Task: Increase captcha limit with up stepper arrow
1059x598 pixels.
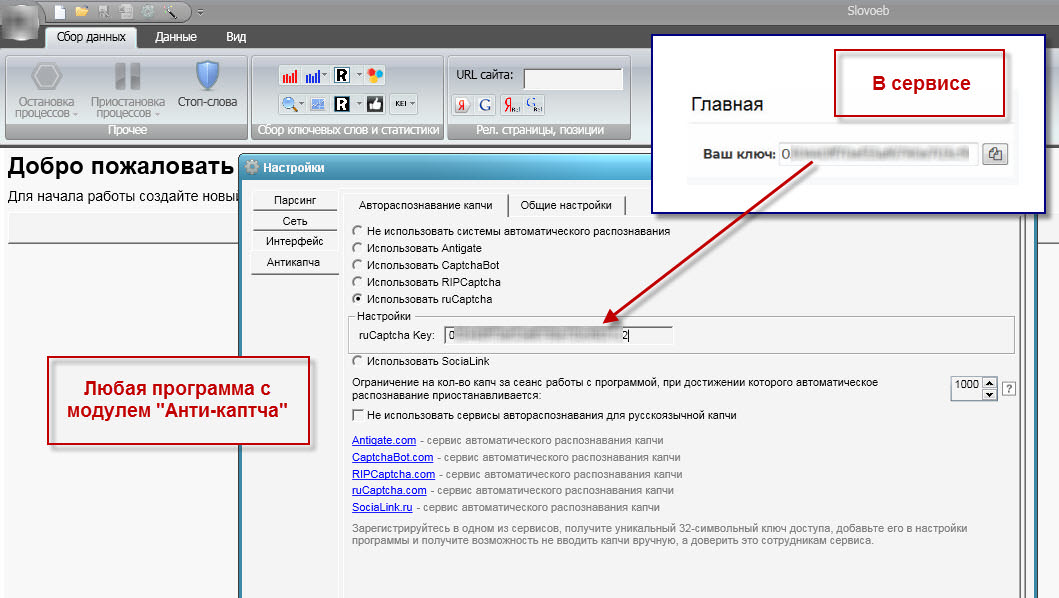Action: 989,383
